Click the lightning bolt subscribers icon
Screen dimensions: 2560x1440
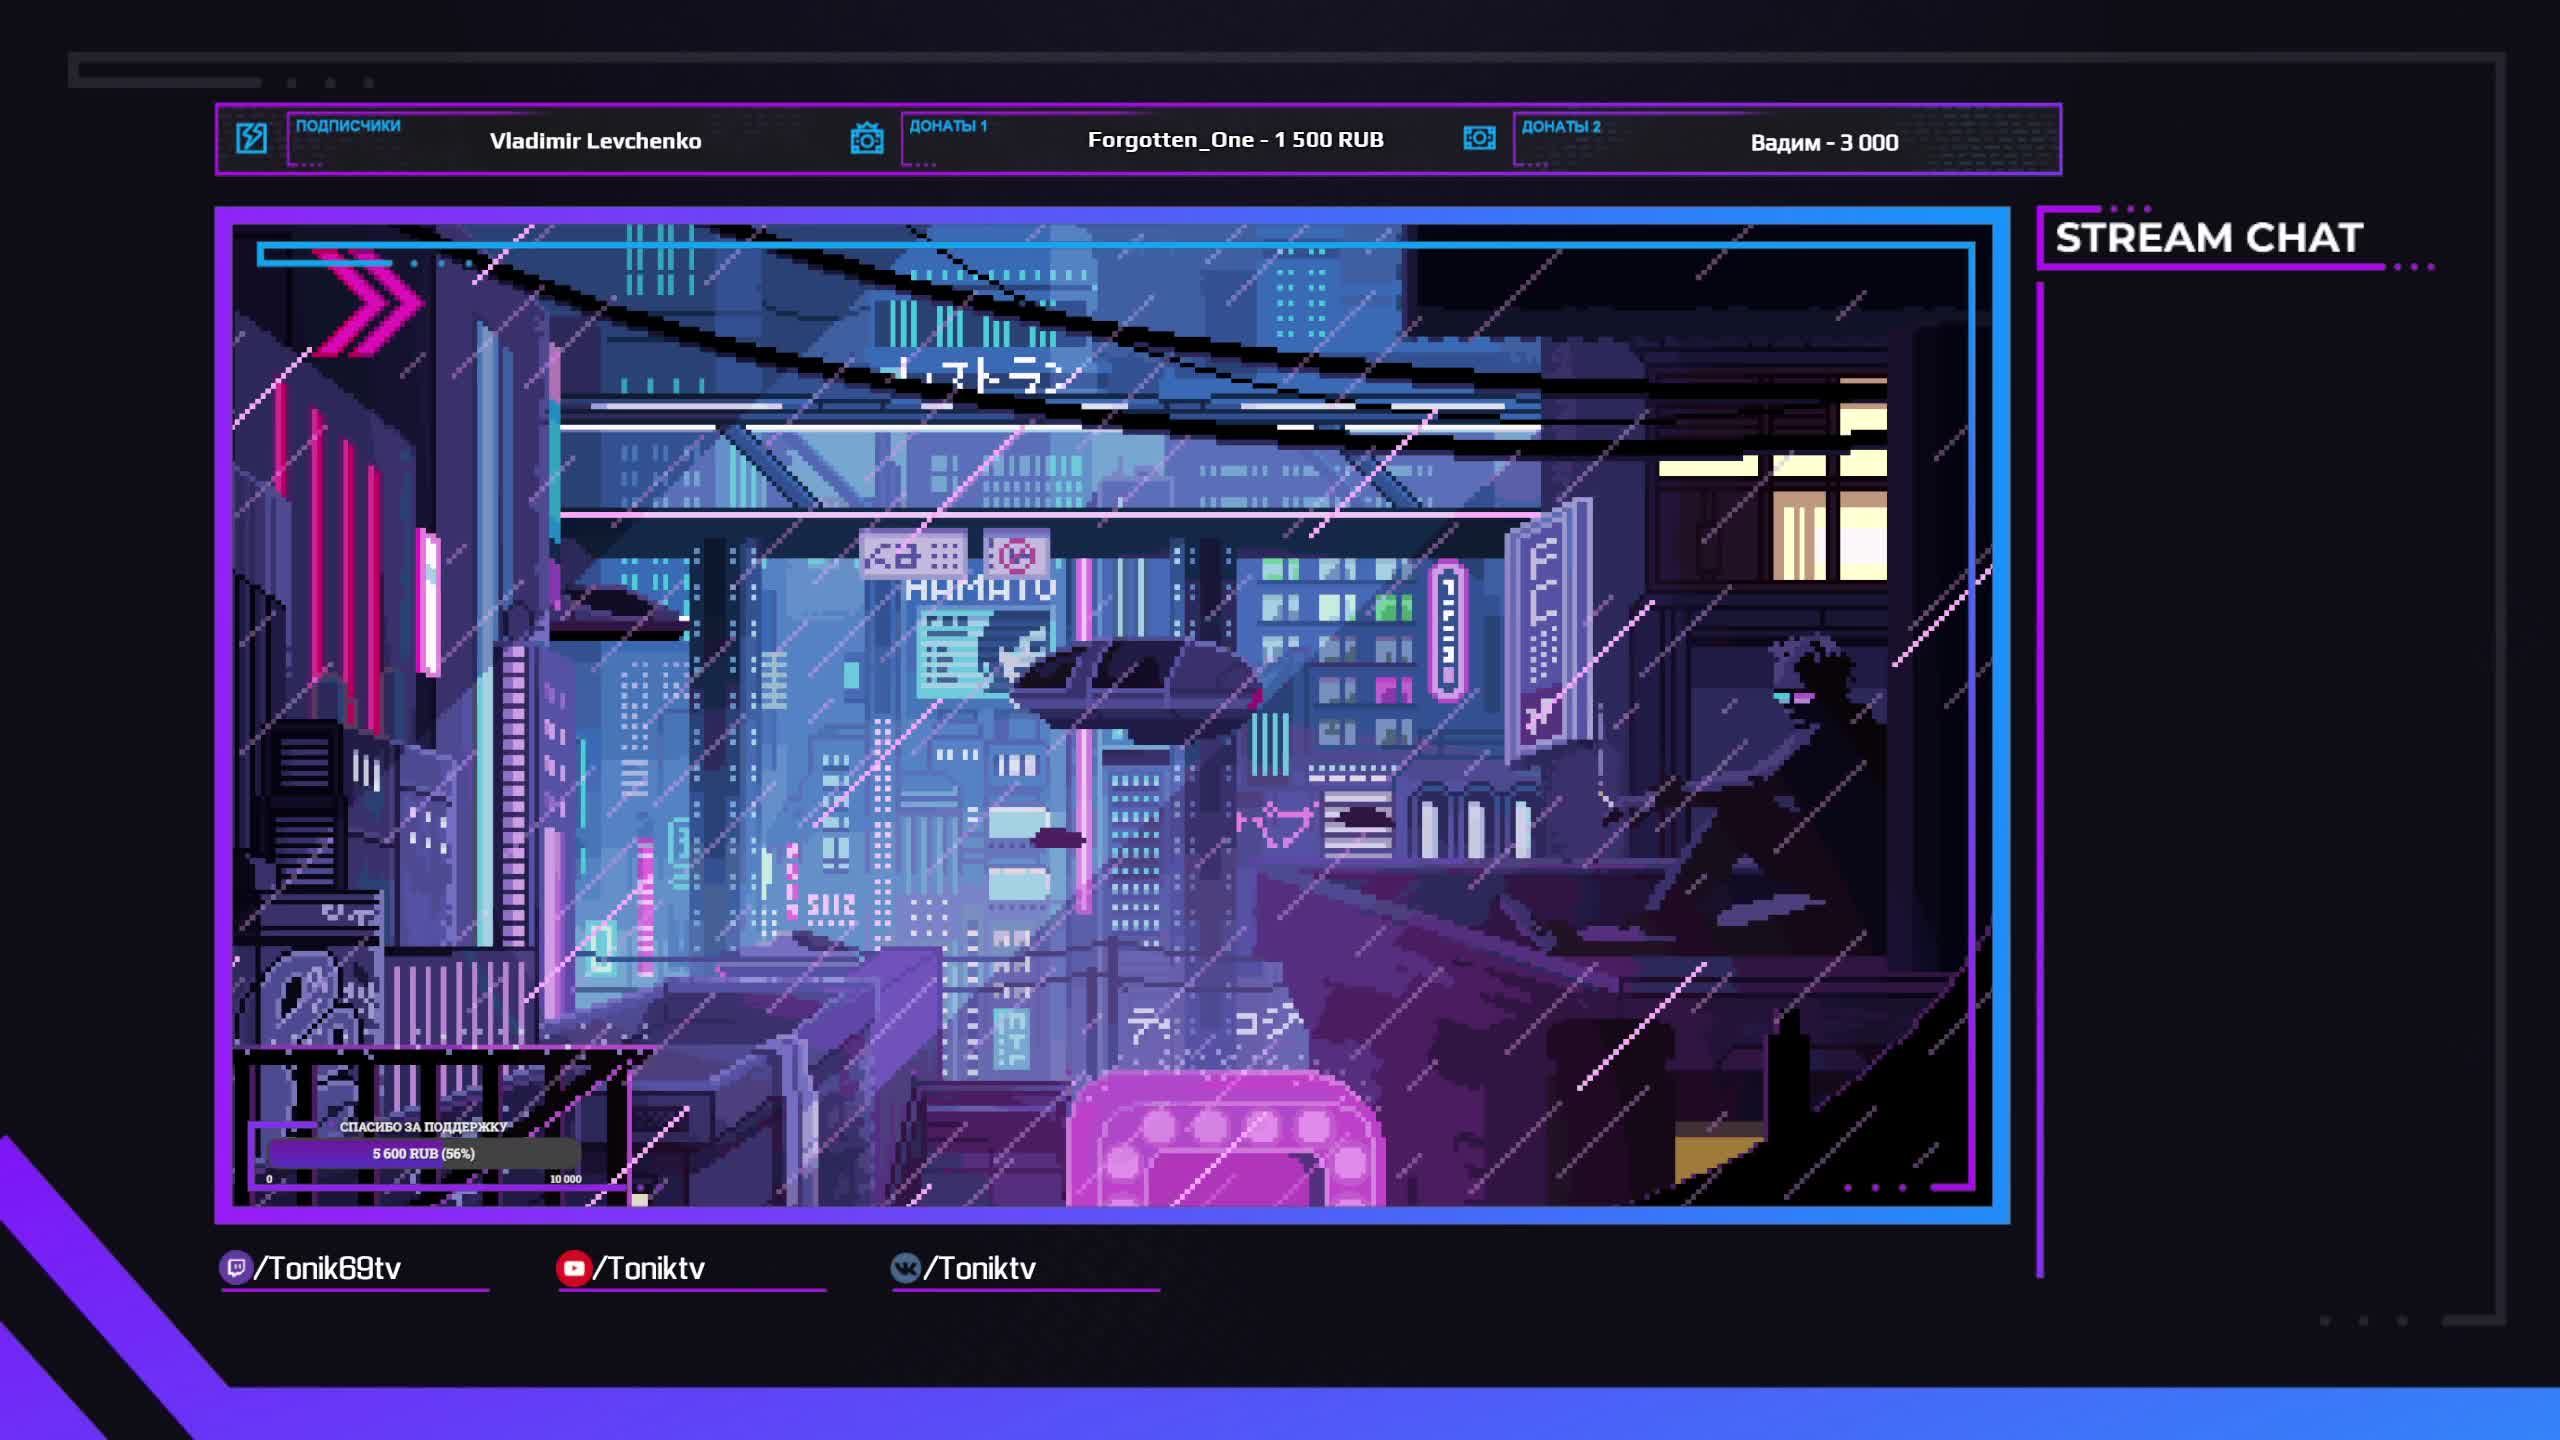251,138
